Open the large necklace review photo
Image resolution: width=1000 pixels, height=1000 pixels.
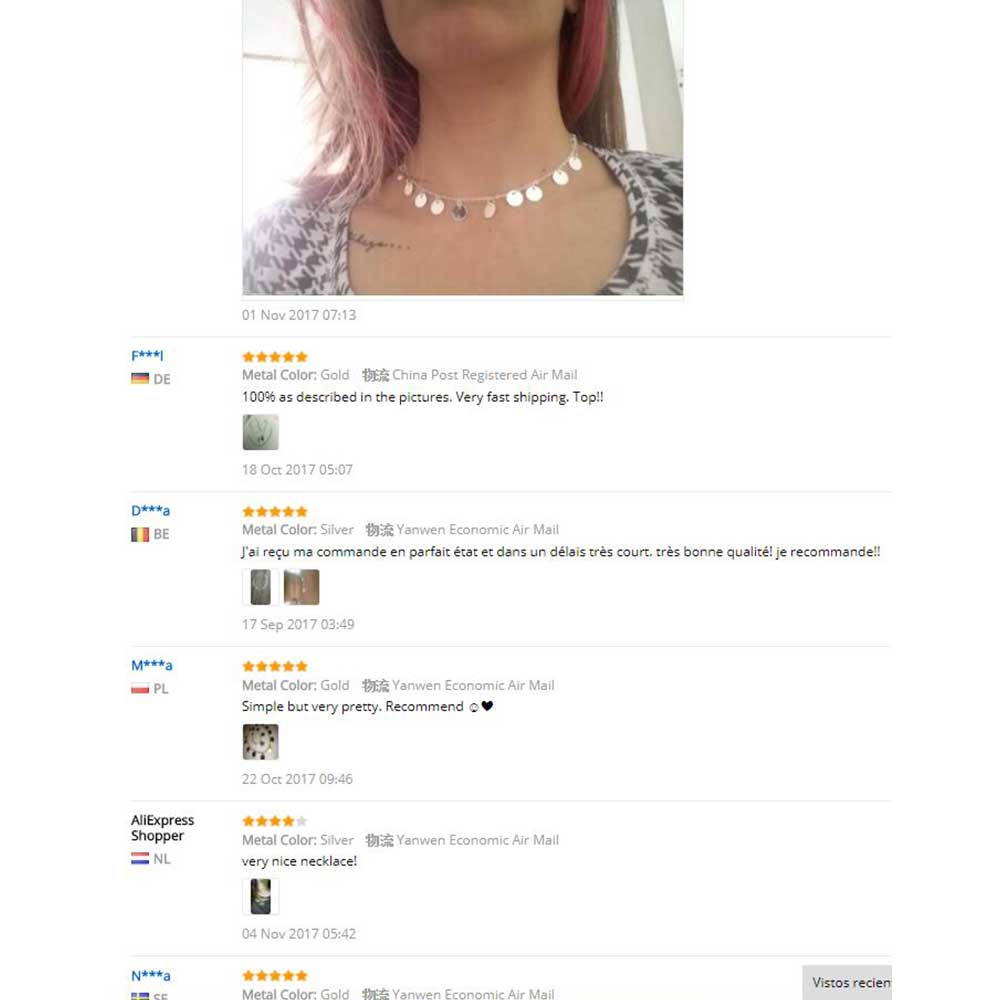(462, 147)
